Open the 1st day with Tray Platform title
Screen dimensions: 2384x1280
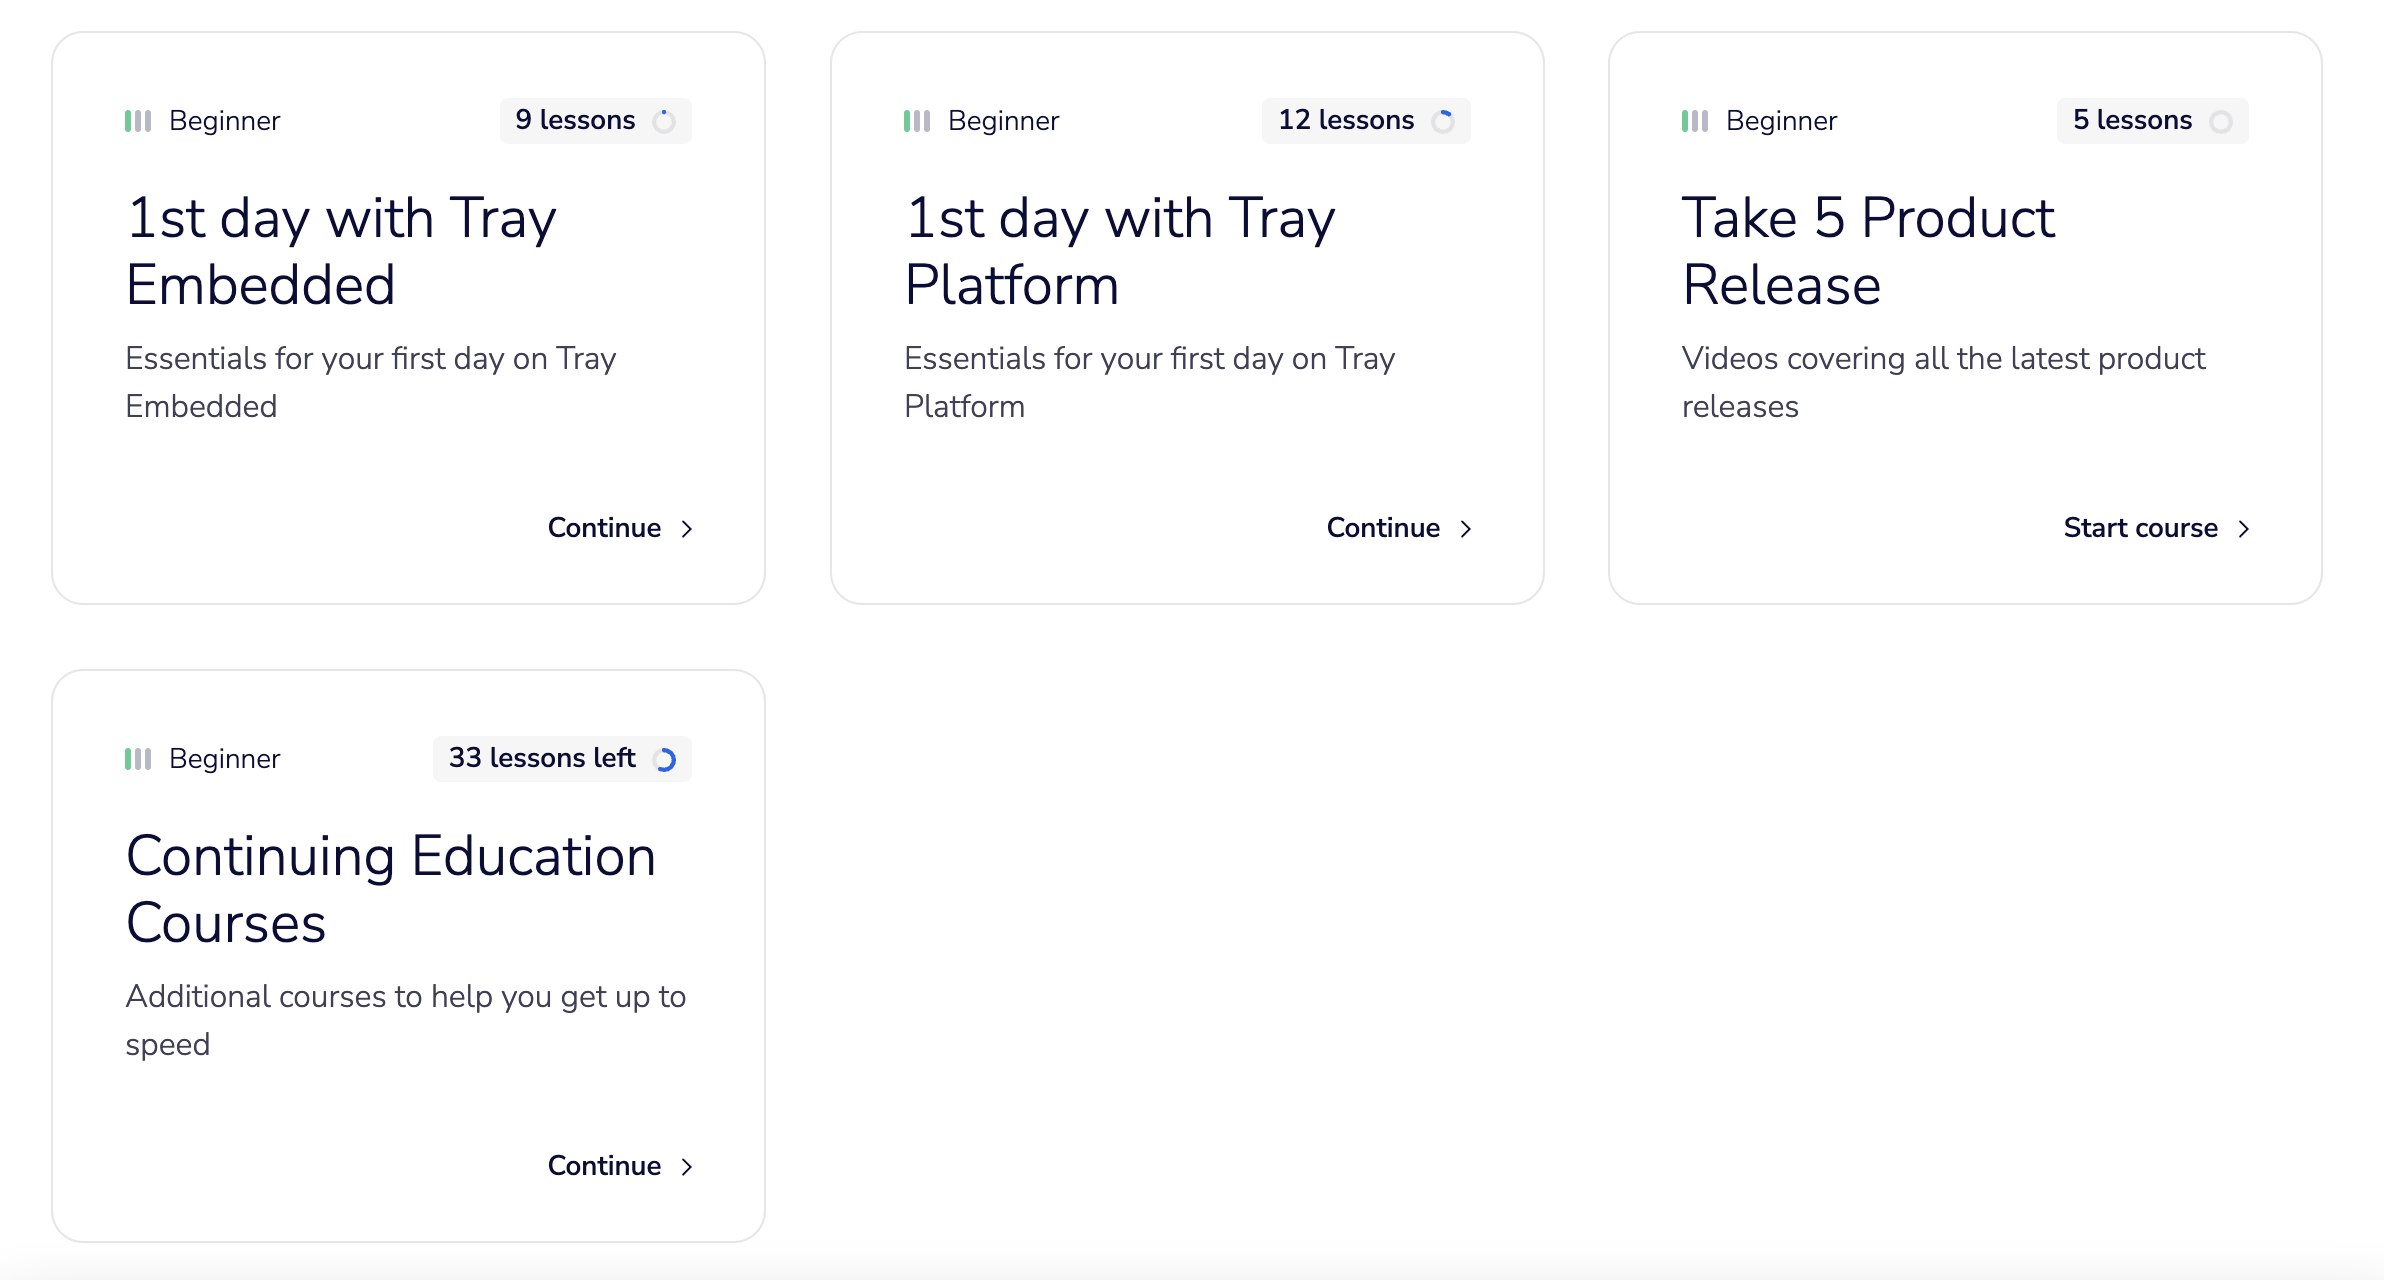tap(1120, 251)
